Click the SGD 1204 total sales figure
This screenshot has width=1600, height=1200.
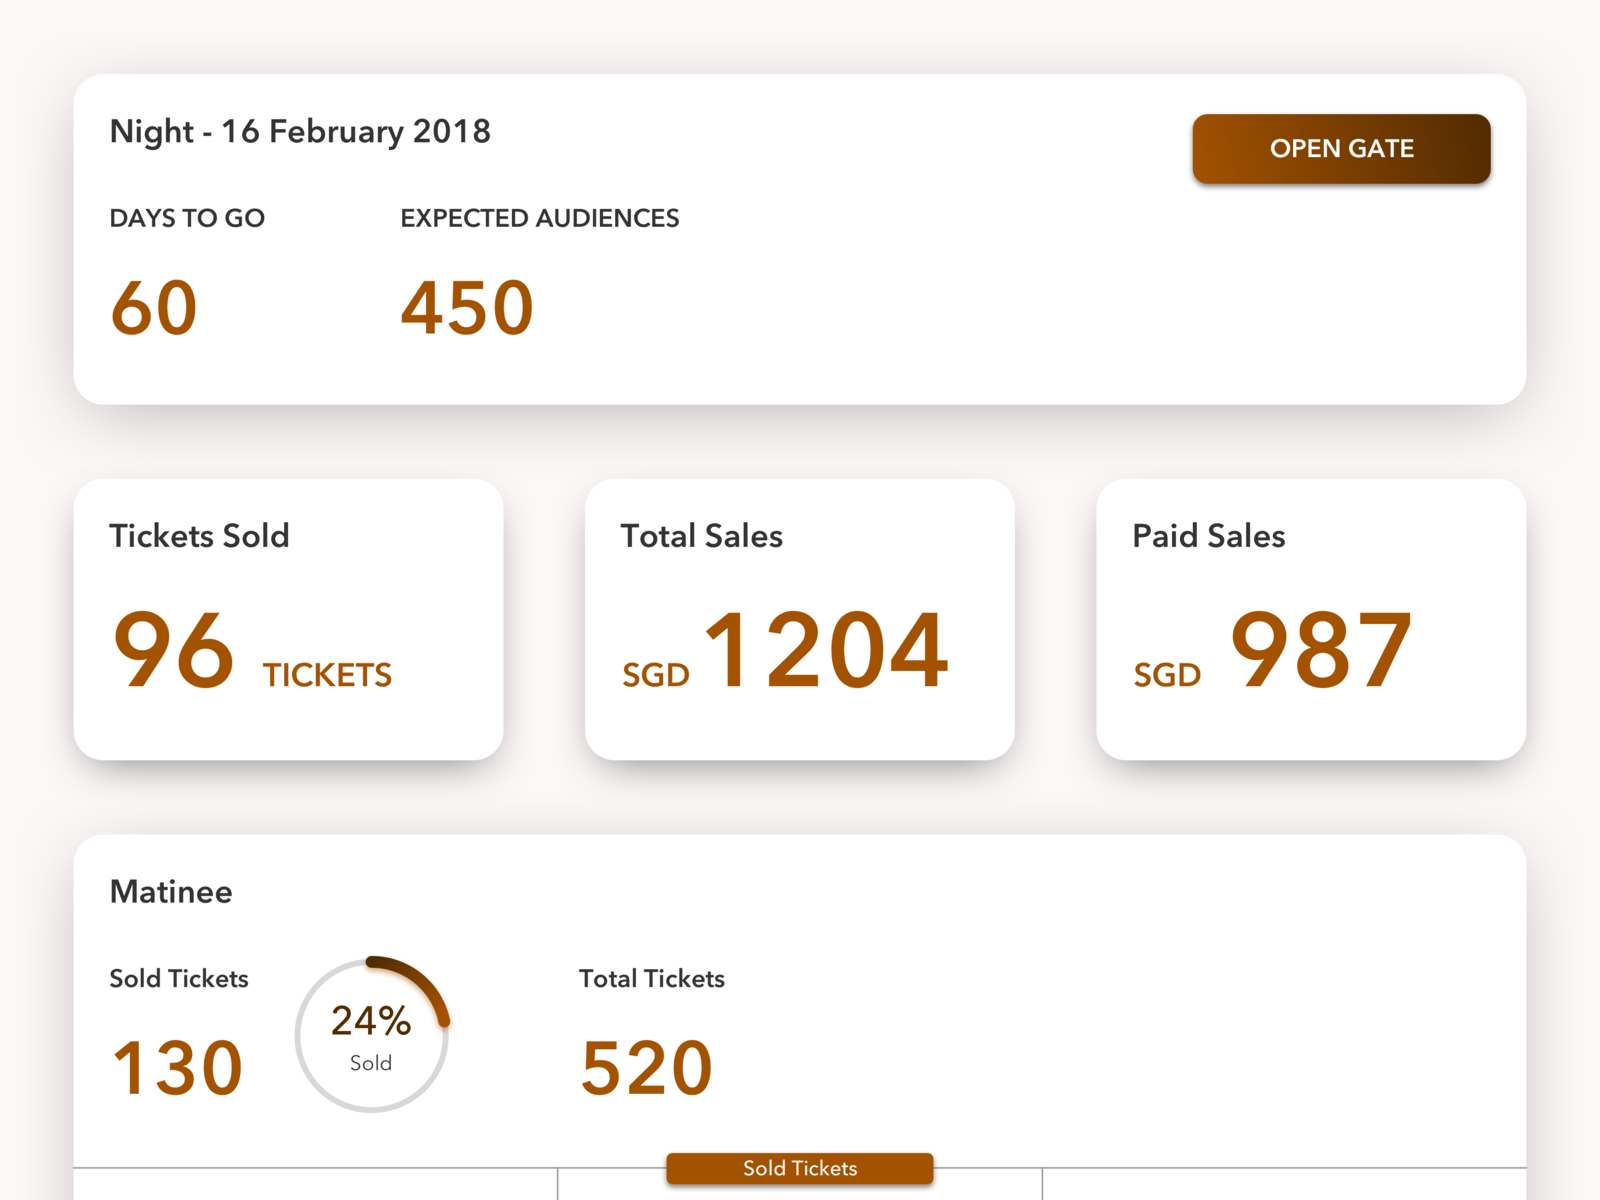point(786,653)
